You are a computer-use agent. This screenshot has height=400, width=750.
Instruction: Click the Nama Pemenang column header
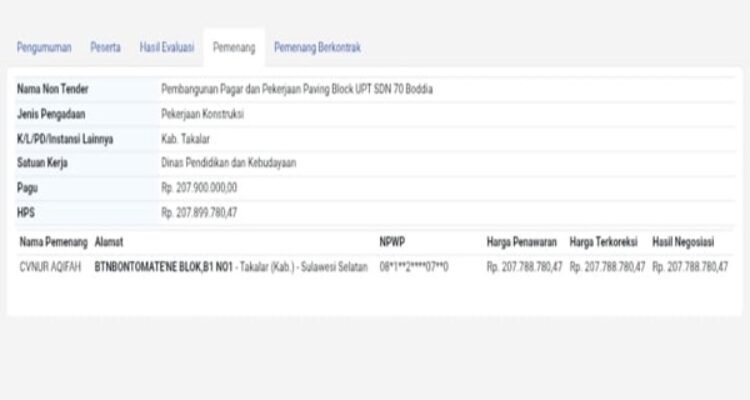coord(54,242)
